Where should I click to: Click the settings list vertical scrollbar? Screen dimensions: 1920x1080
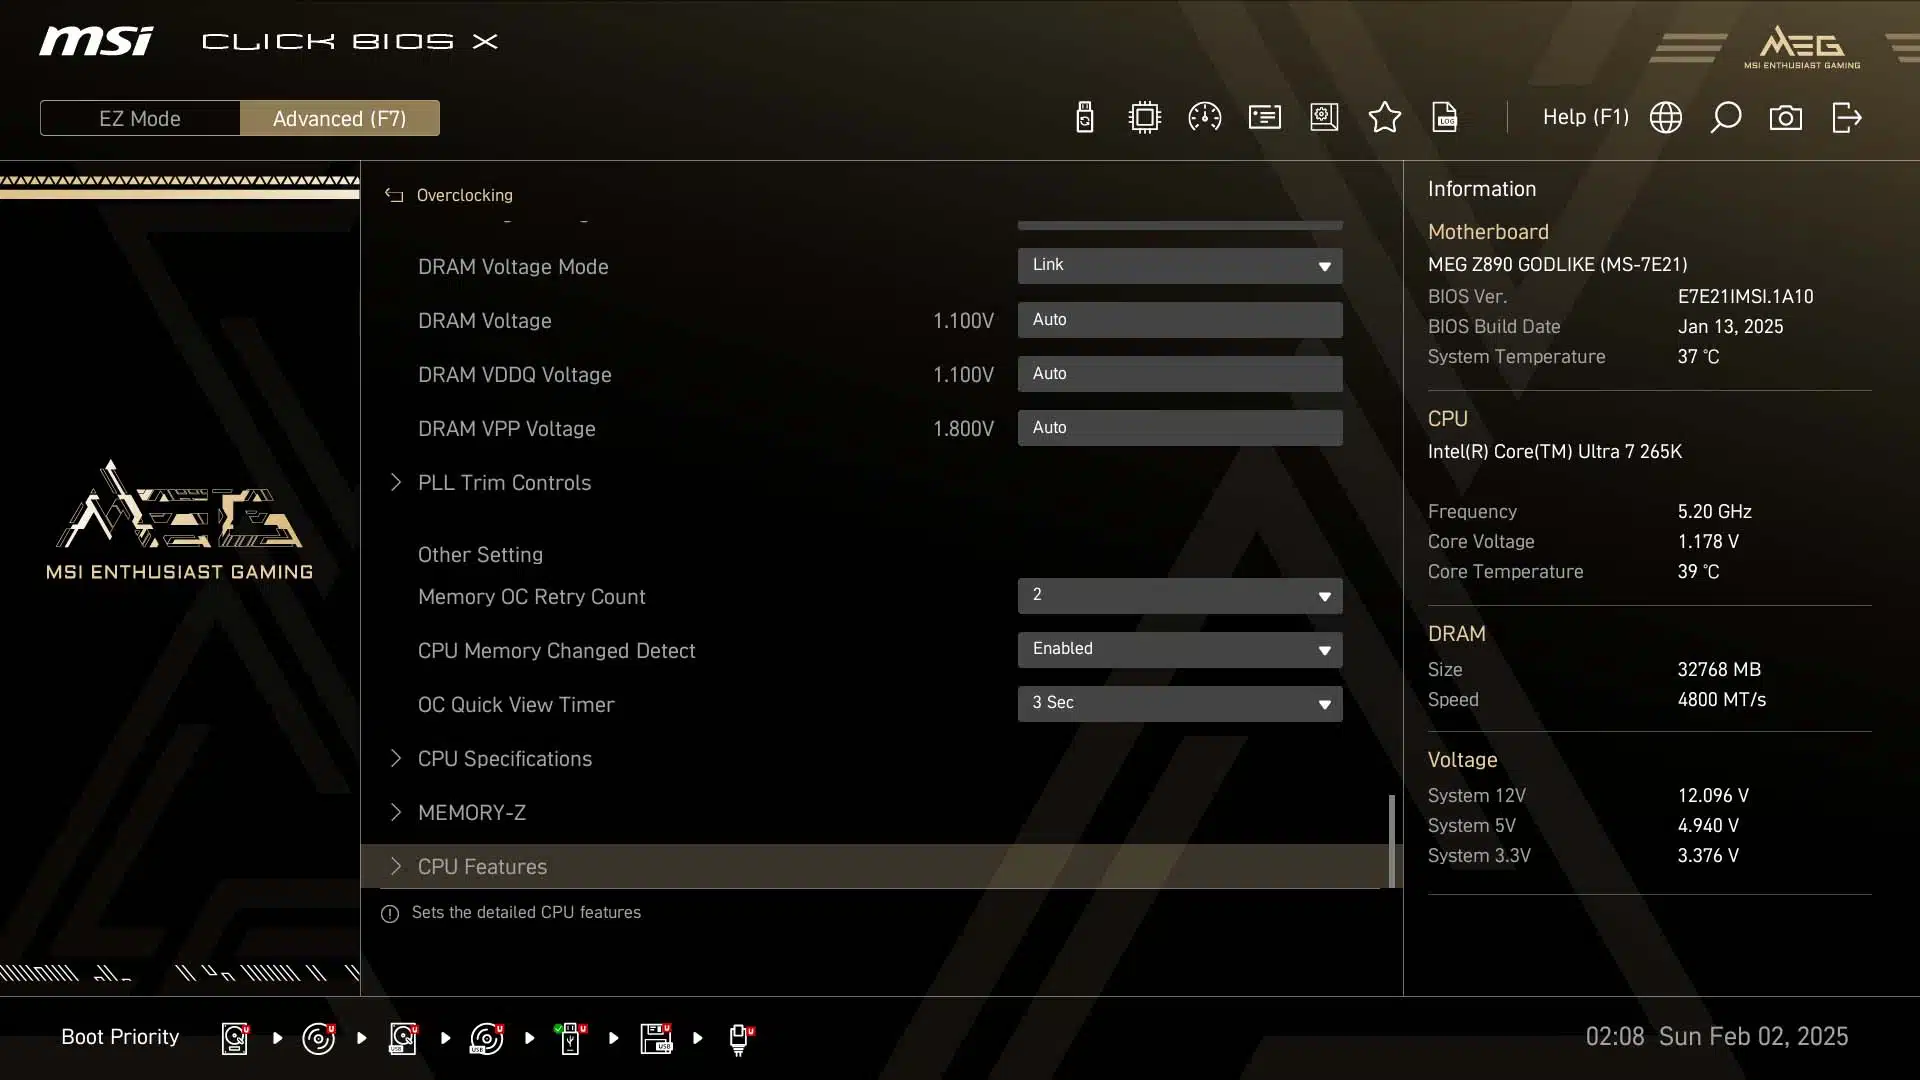click(1392, 841)
